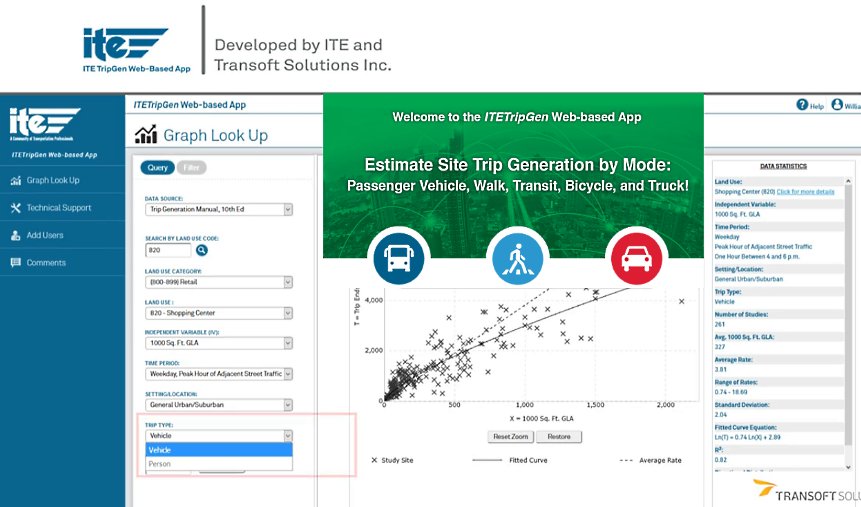
Task: Switch to the Filter tab
Action: [192, 168]
